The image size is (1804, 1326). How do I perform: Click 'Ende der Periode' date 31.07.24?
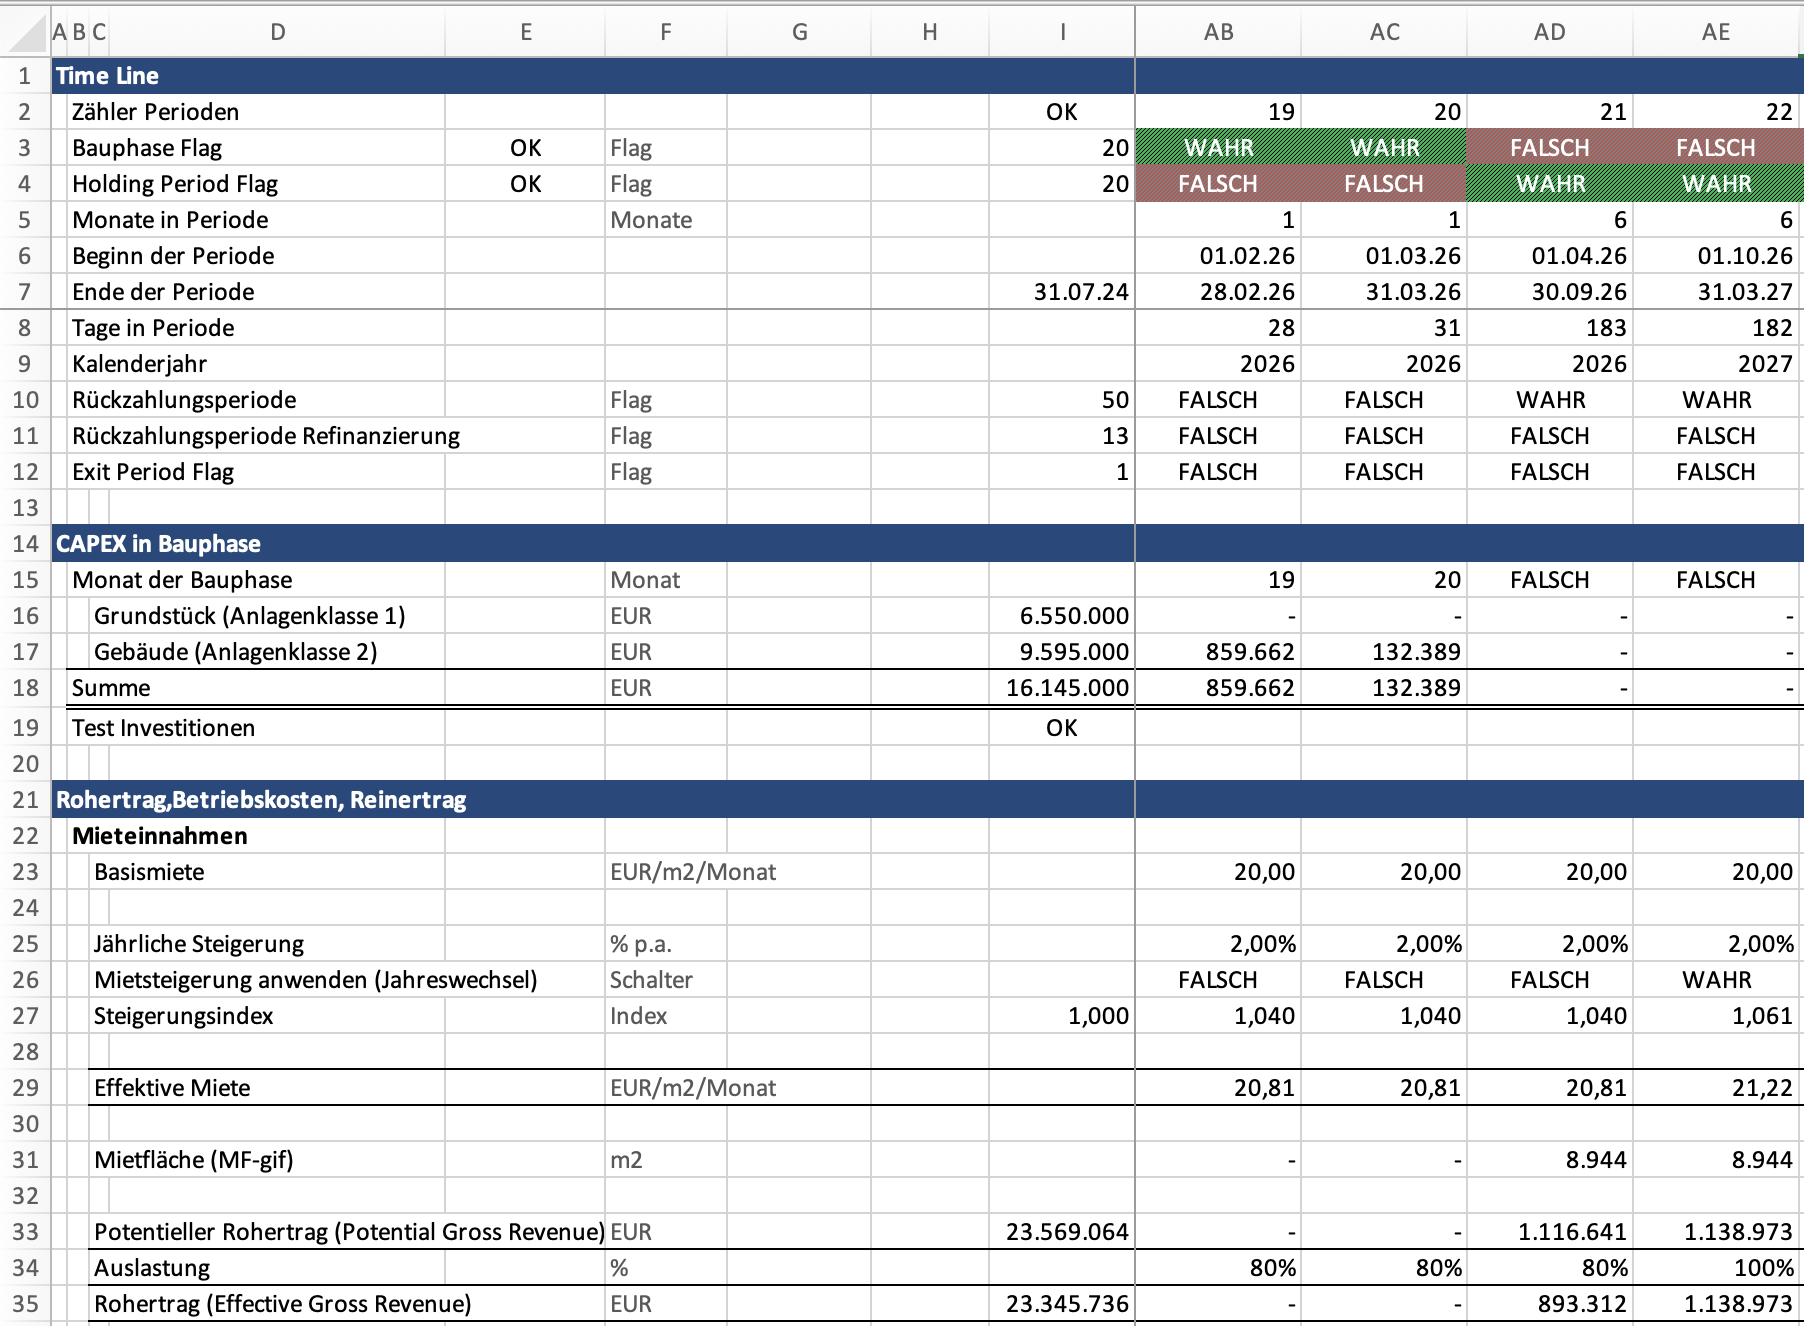pyautogui.click(x=1080, y=292)
